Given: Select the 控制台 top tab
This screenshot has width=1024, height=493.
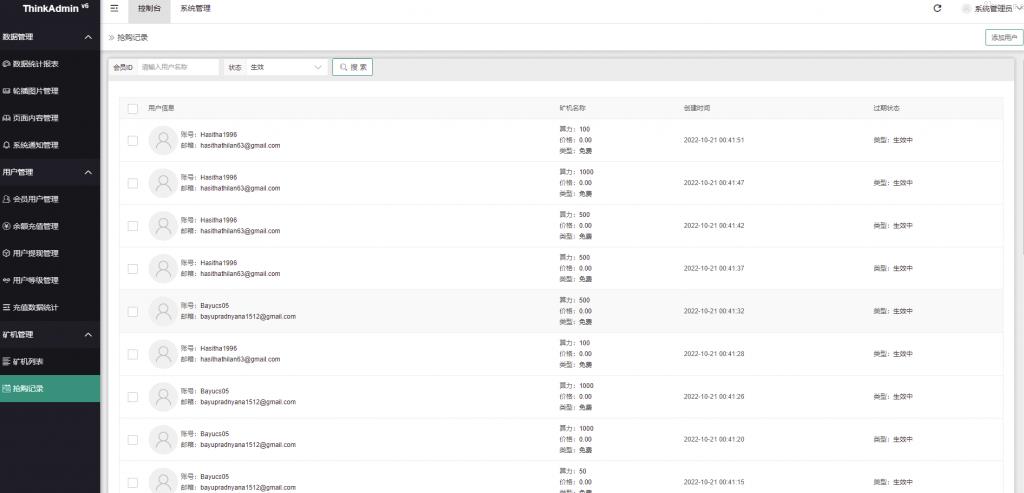Looking at the screenshot, I should [148, 9].
